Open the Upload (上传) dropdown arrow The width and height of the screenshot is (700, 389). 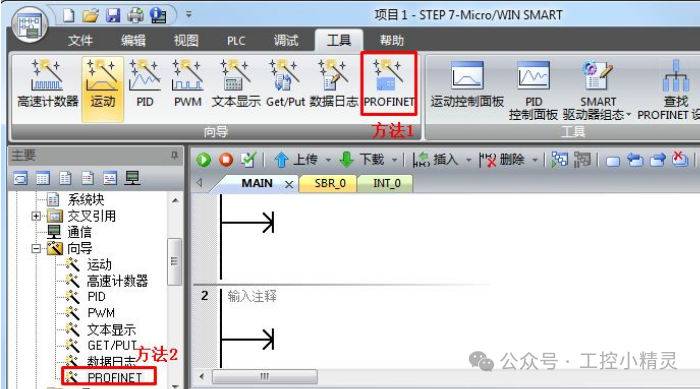[x=328, y=160]
